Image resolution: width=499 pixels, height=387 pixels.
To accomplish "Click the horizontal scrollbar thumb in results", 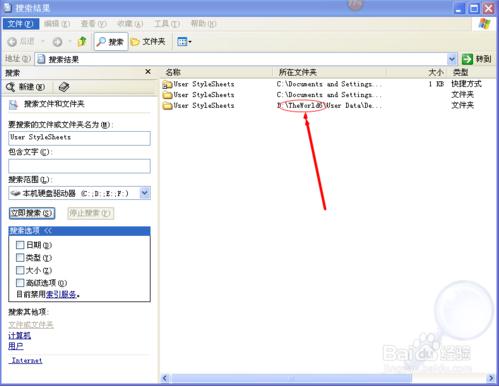I will (291, 378).
